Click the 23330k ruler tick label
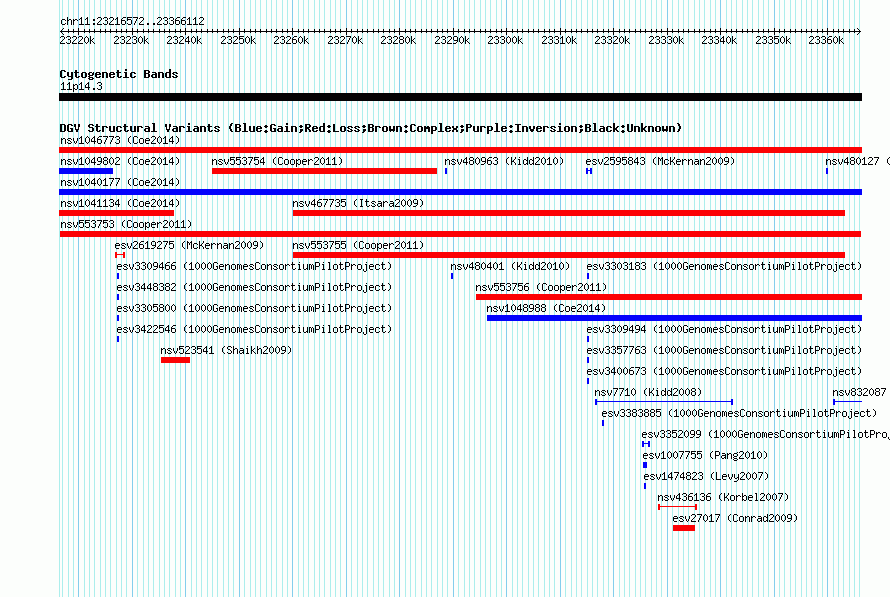 point(666,40)
